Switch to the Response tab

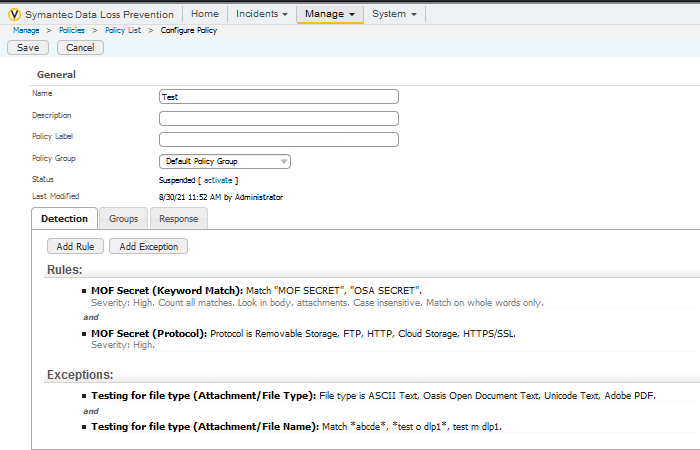pyautogui.click(x=179, y=218)
